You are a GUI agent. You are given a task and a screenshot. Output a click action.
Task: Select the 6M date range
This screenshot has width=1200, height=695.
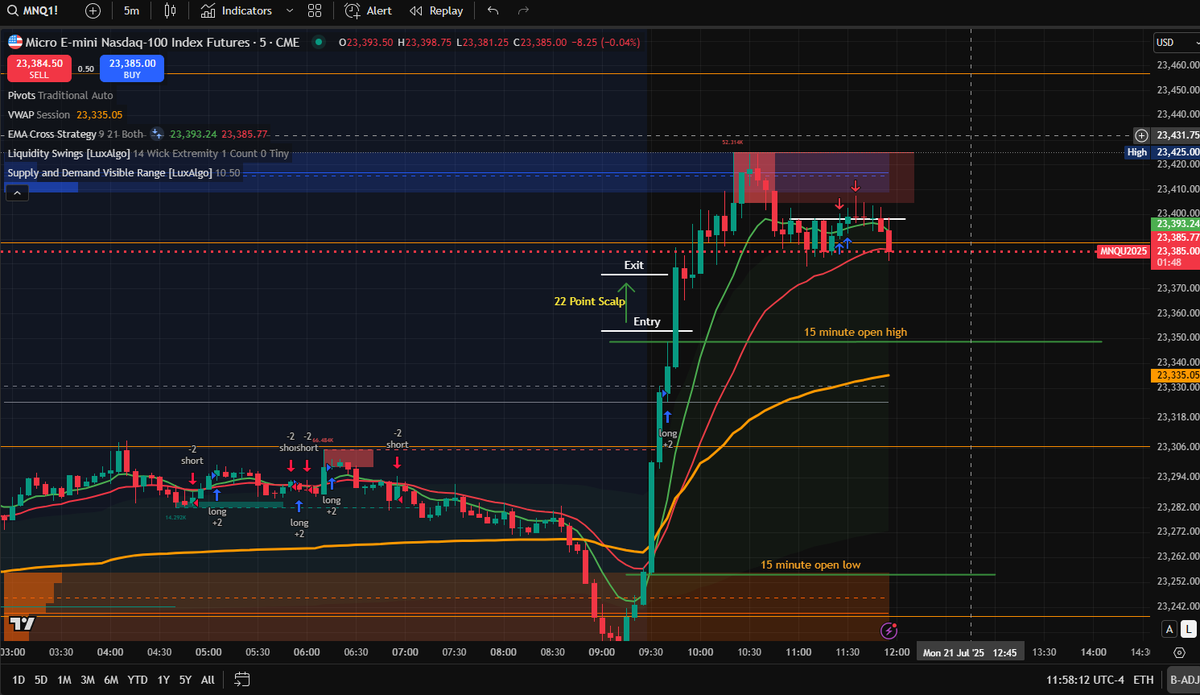tap(113, 680)
